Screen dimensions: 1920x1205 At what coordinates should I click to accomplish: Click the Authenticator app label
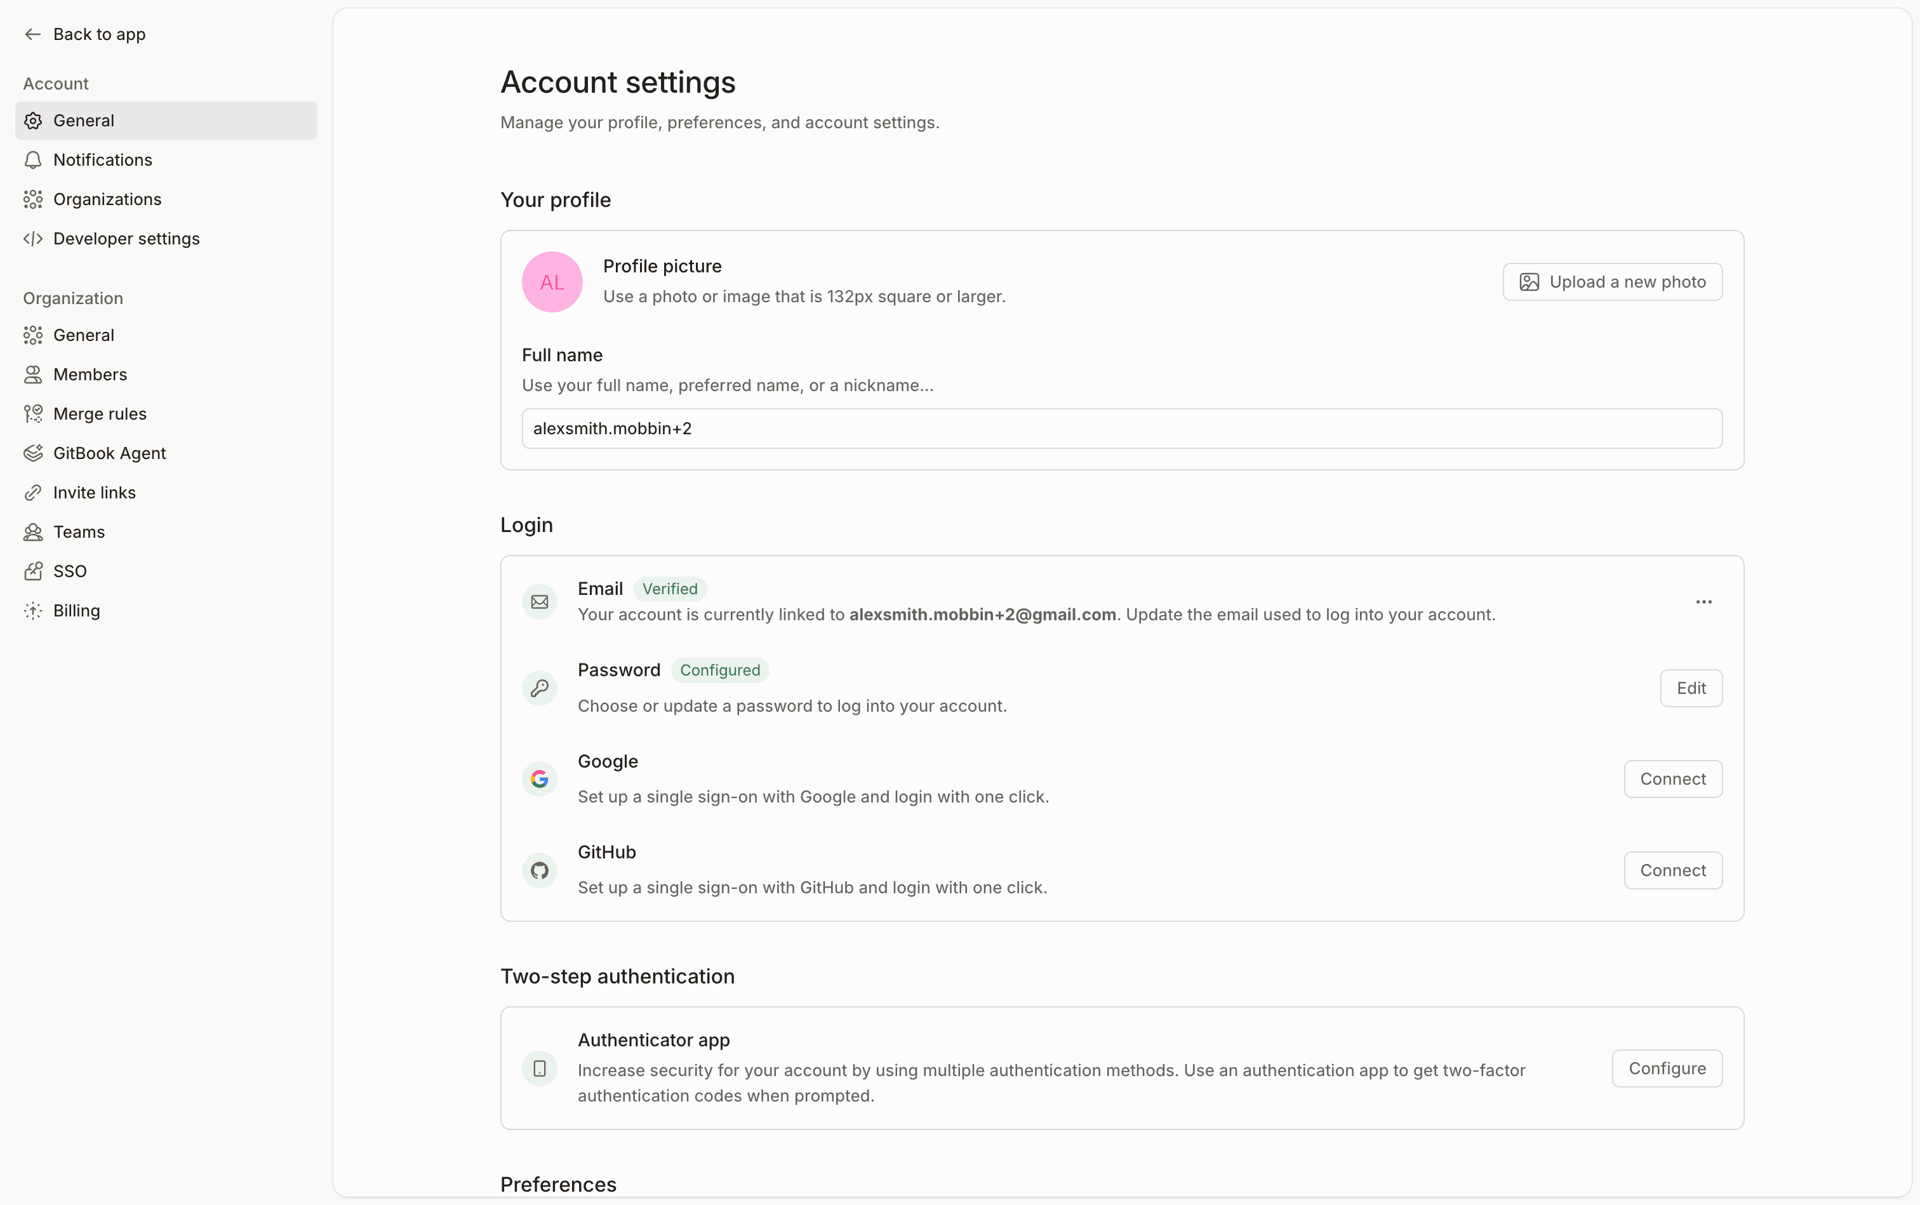click(654, 1040)
